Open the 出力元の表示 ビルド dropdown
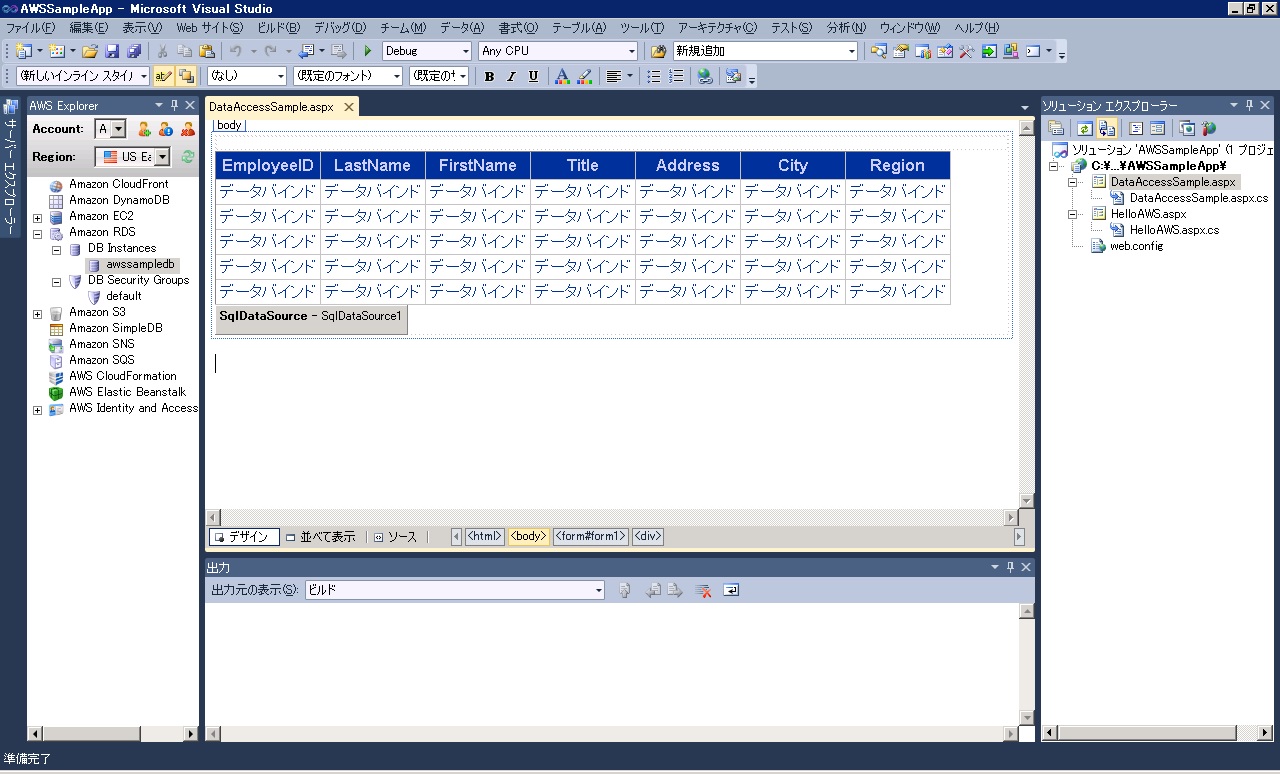This screenshot has height=774, width=1280. [455, 590]
